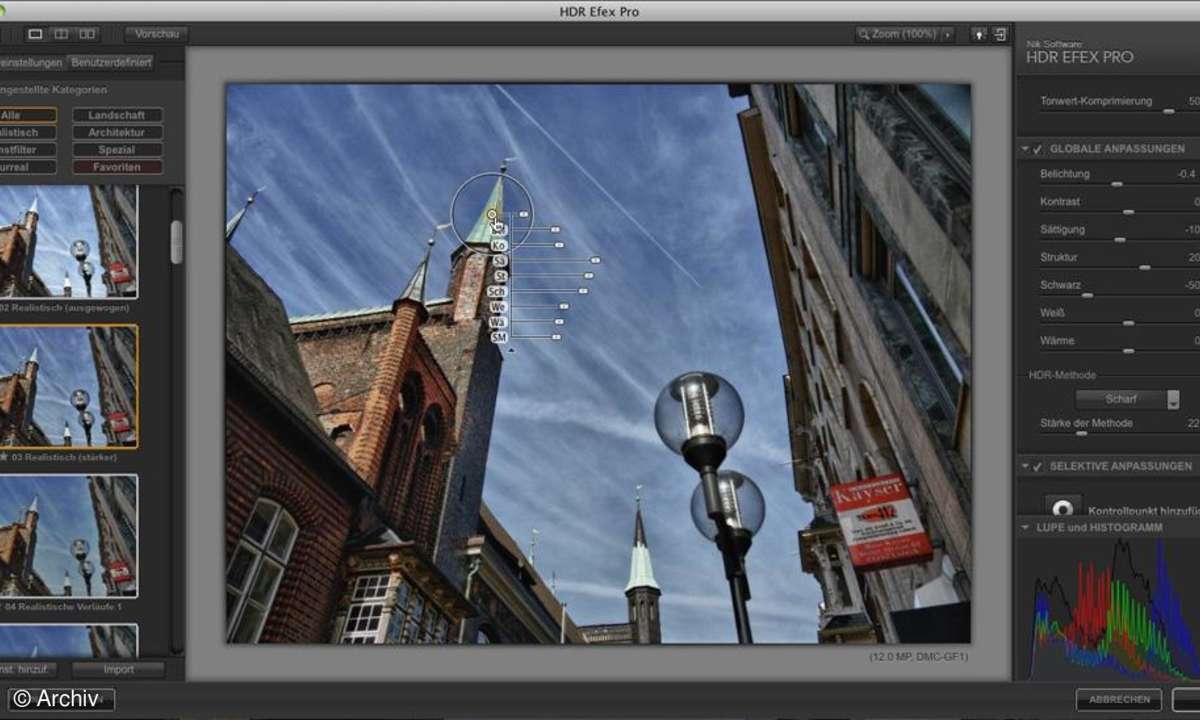
Task: Click the Vorschau preview button
Action: point(156,34)
